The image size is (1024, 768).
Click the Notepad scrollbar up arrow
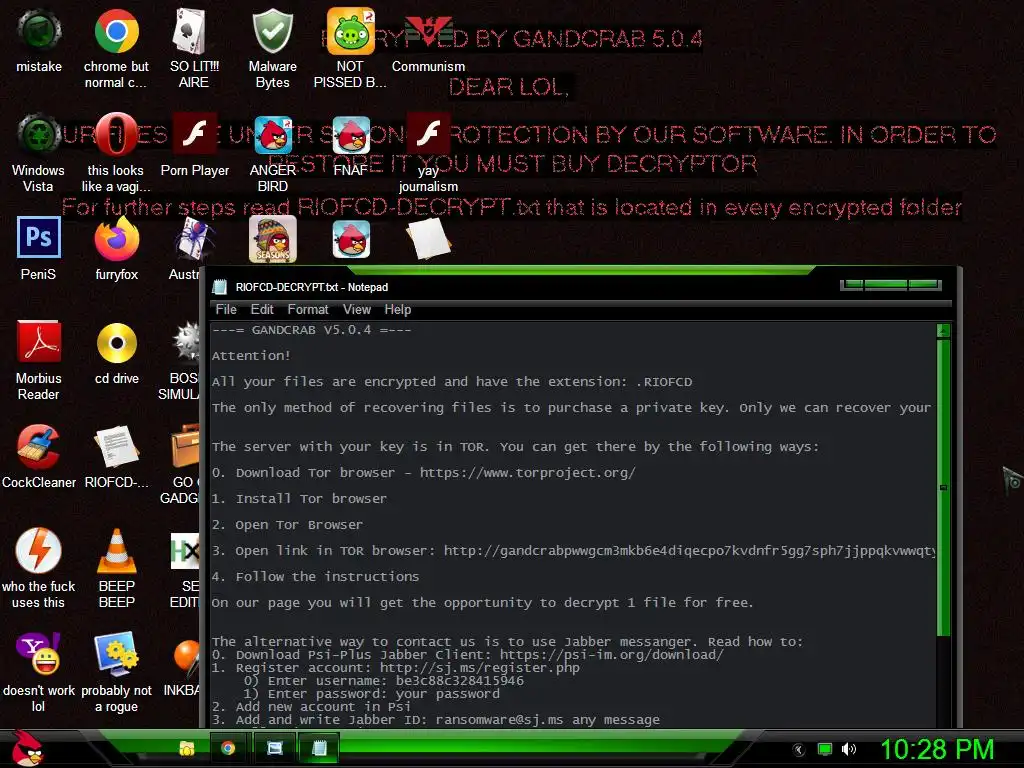(943, 331)
